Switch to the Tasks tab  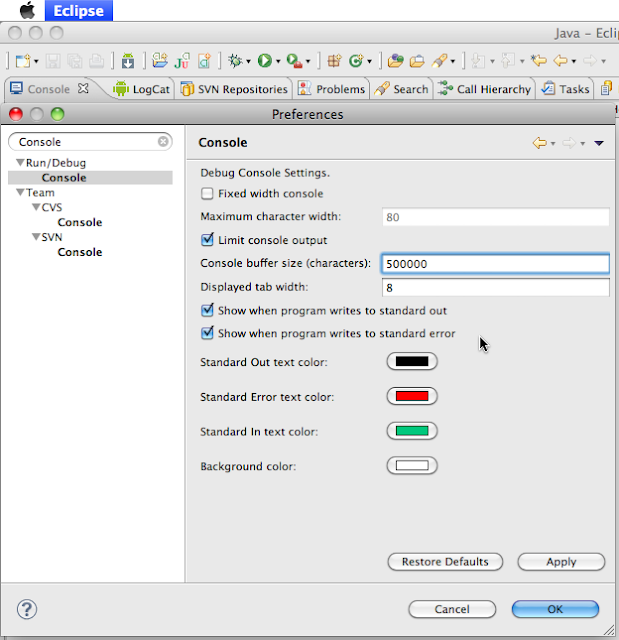click(x=565, y=89)
